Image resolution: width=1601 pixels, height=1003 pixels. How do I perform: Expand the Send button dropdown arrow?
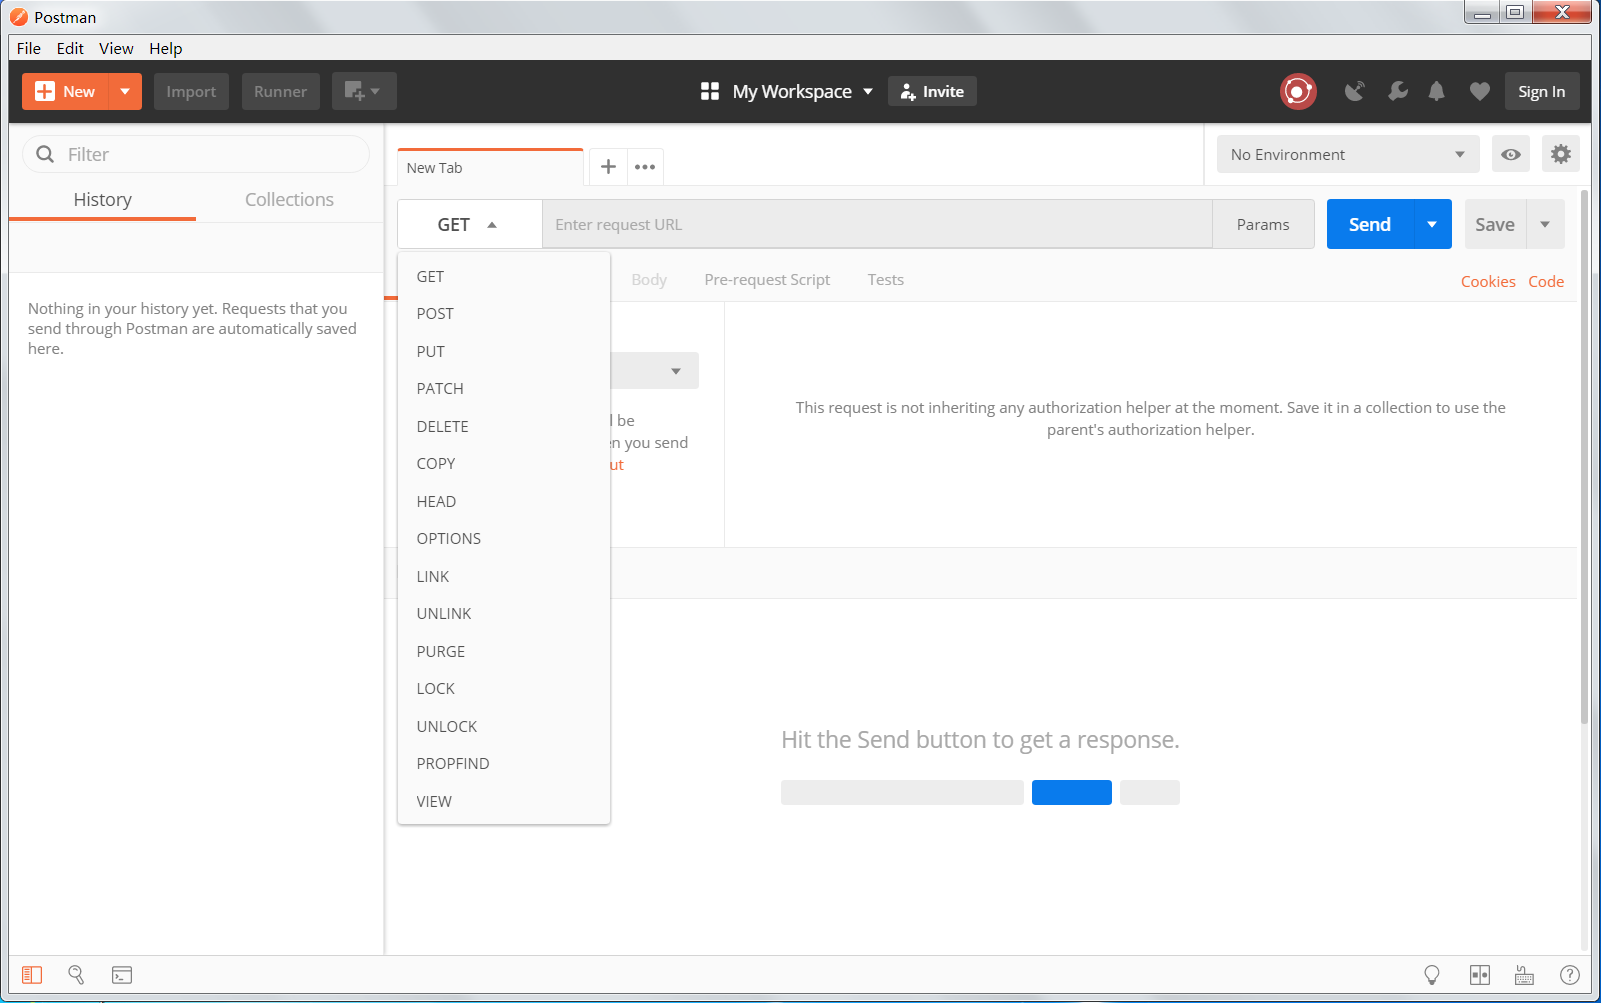point(1432,224)
